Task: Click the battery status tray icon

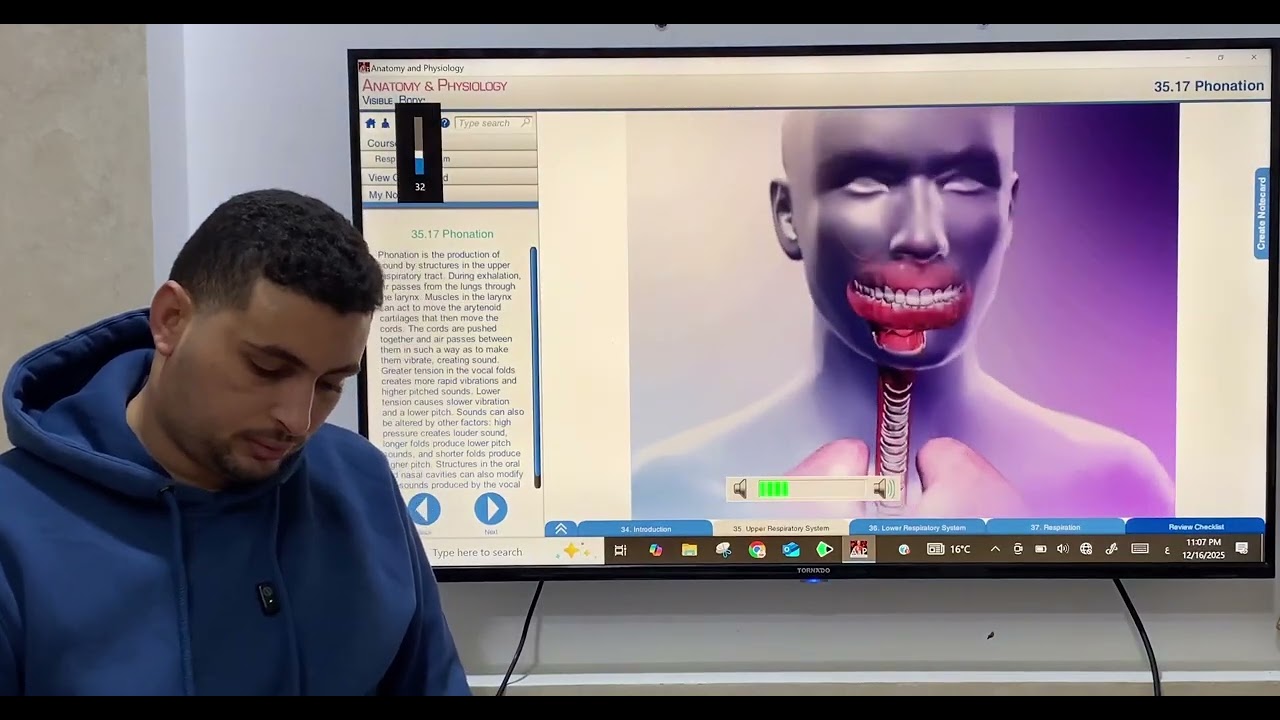Action: [x=1041, y=549]
